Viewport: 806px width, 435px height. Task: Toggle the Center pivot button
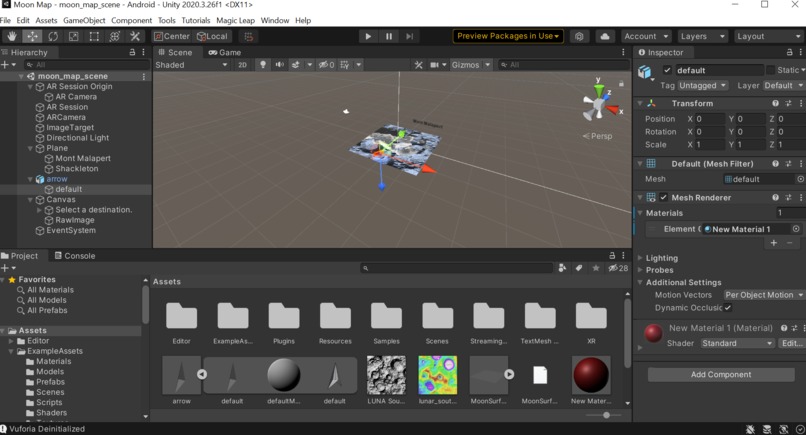click(x=172, y=36)
